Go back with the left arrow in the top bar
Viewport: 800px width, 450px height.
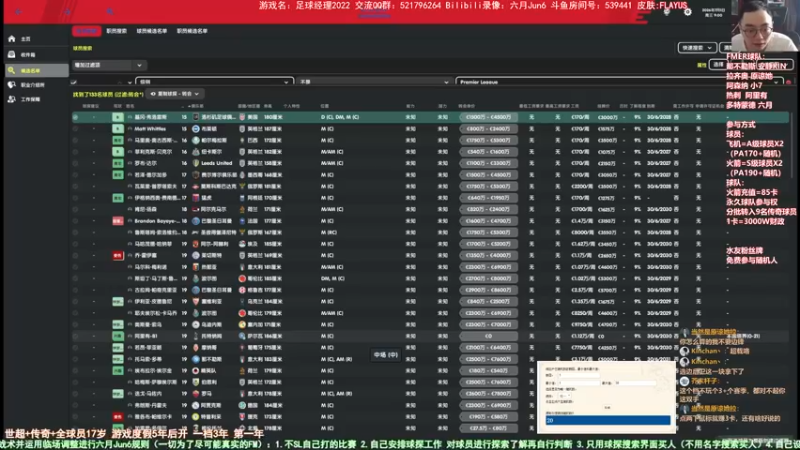pos(18,11)
